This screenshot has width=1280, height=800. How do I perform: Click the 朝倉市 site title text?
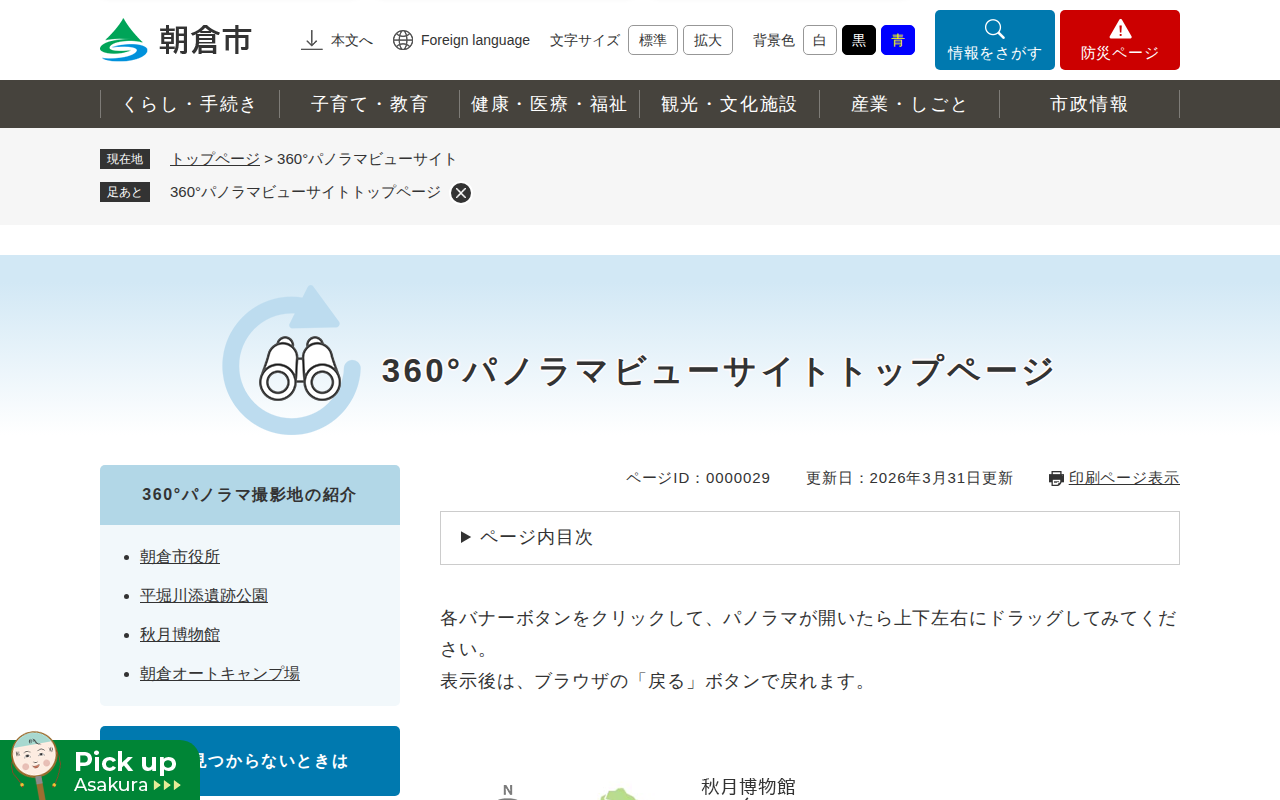pos(206,40)
